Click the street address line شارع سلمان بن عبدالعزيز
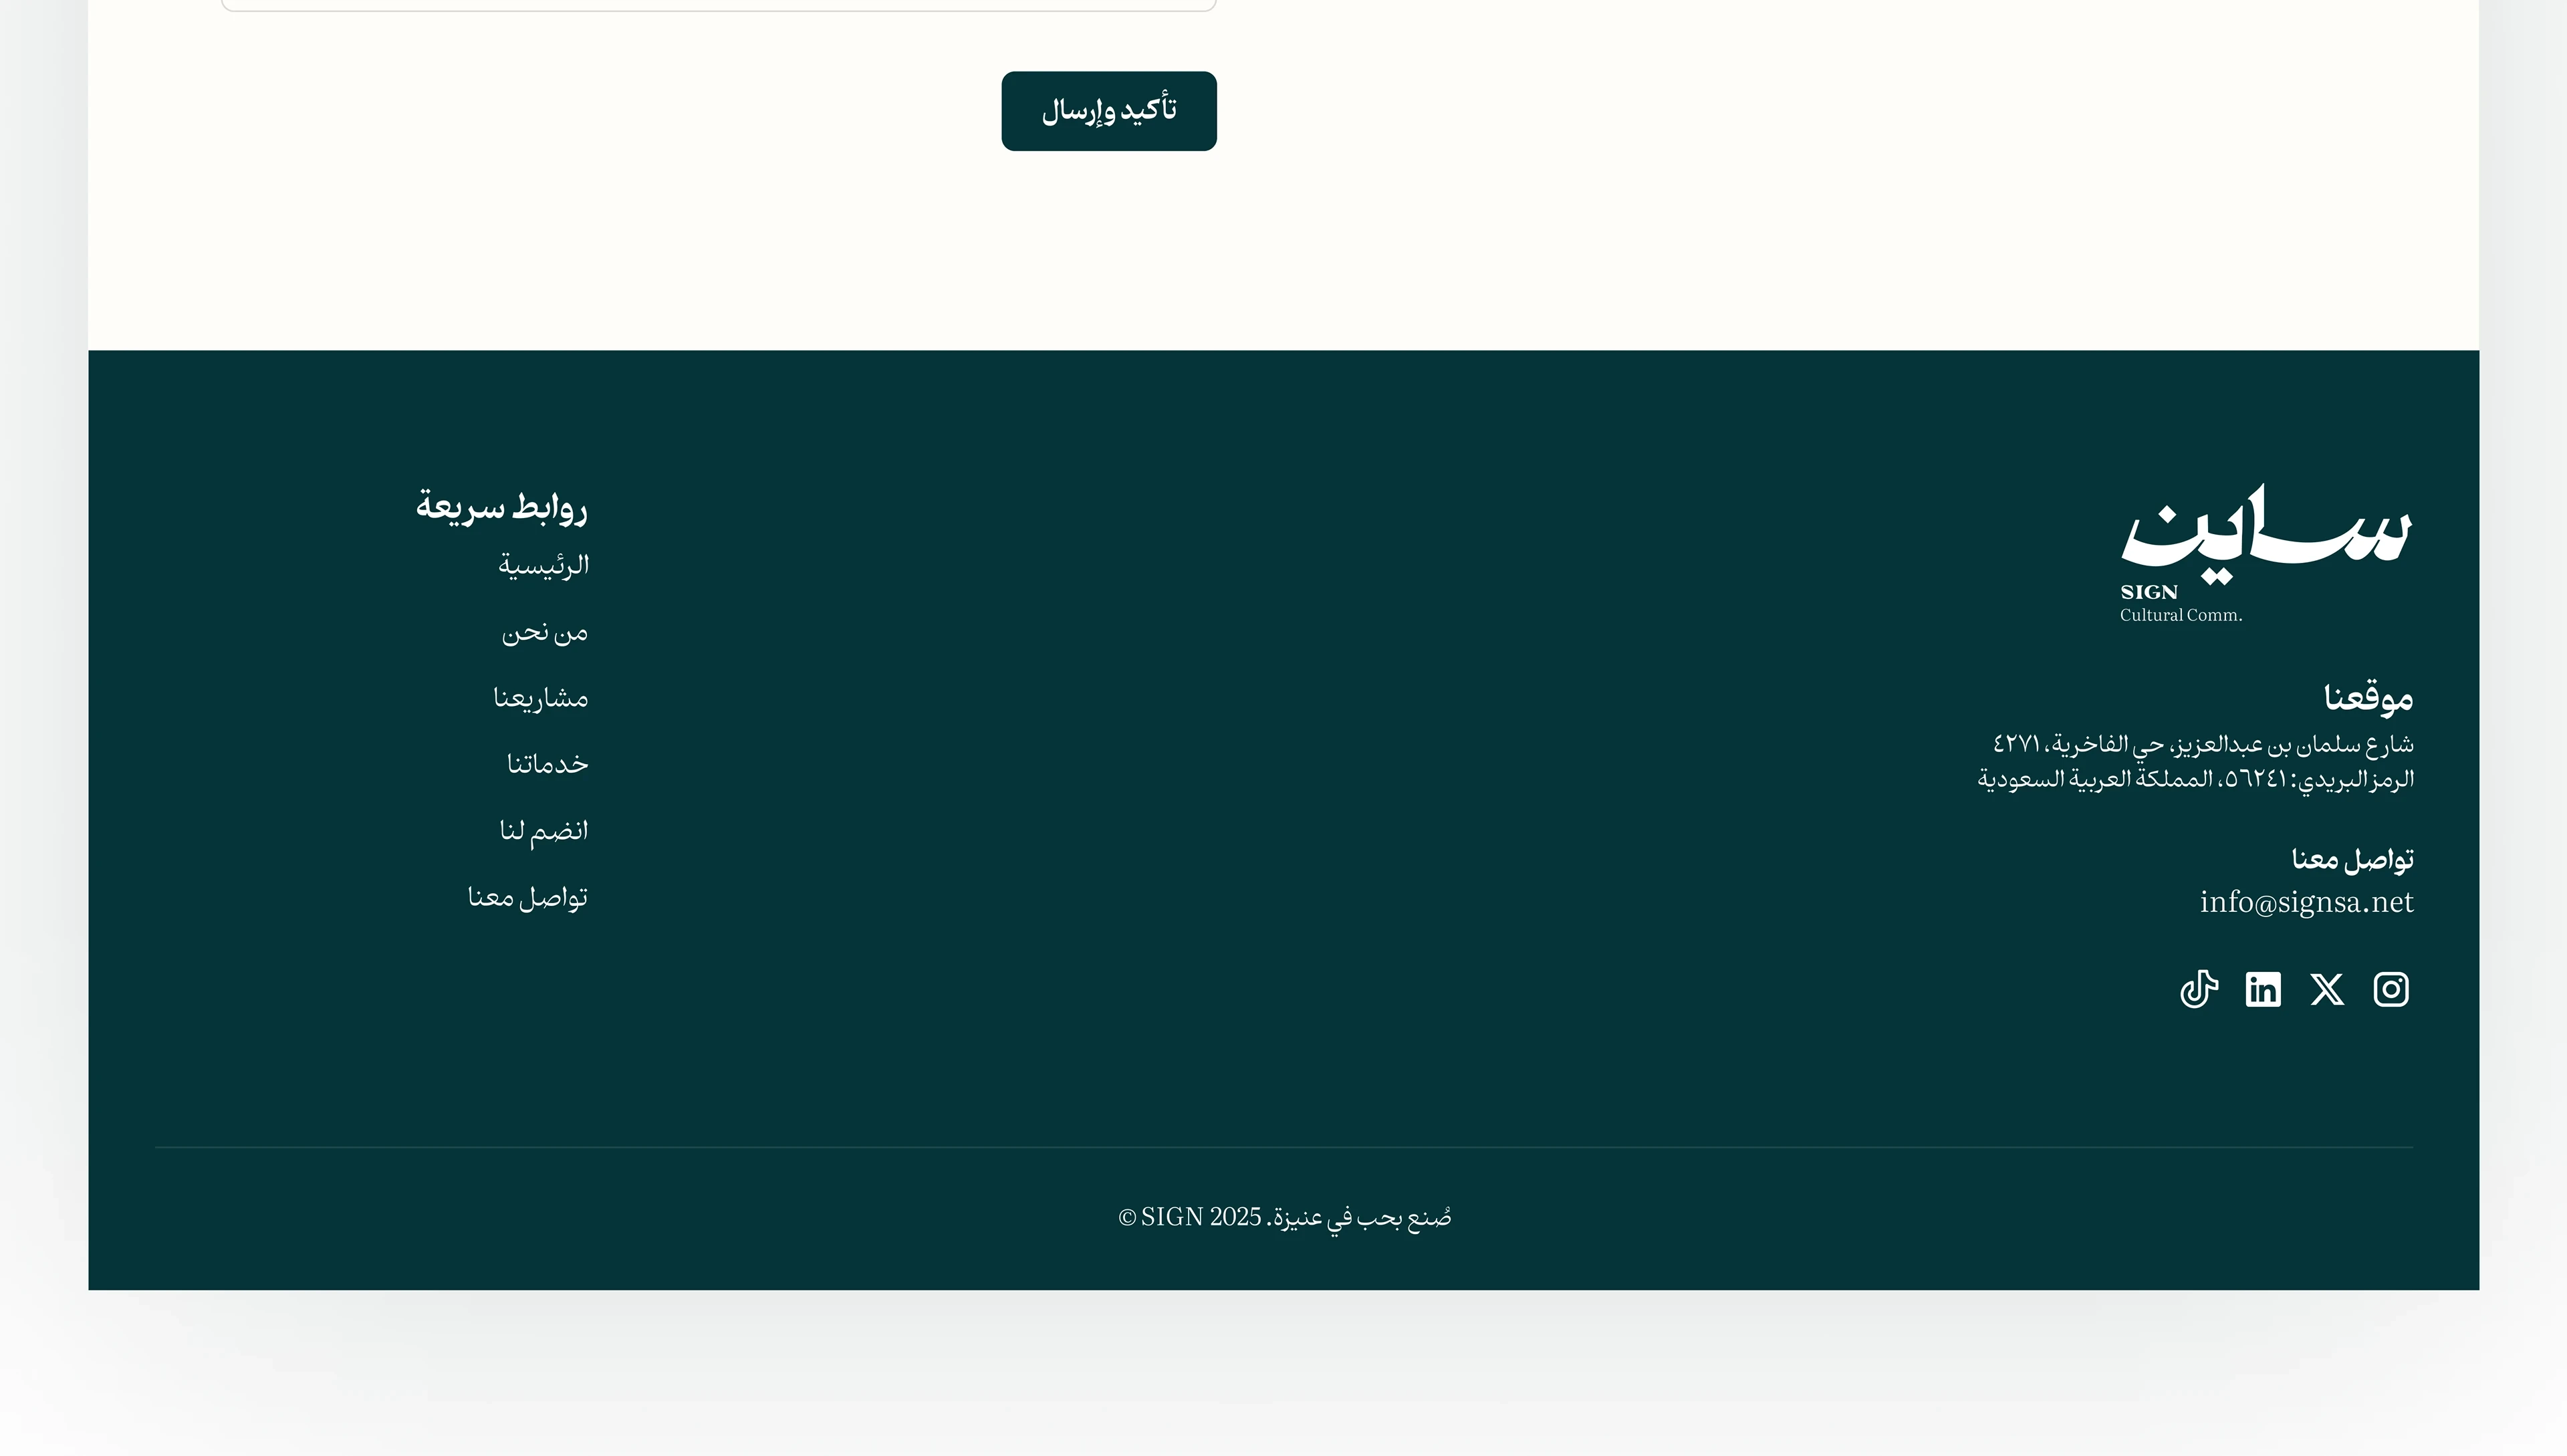Image resolution: width=2567 pixels, height=1456 pixels. (x=2203, y=744)
